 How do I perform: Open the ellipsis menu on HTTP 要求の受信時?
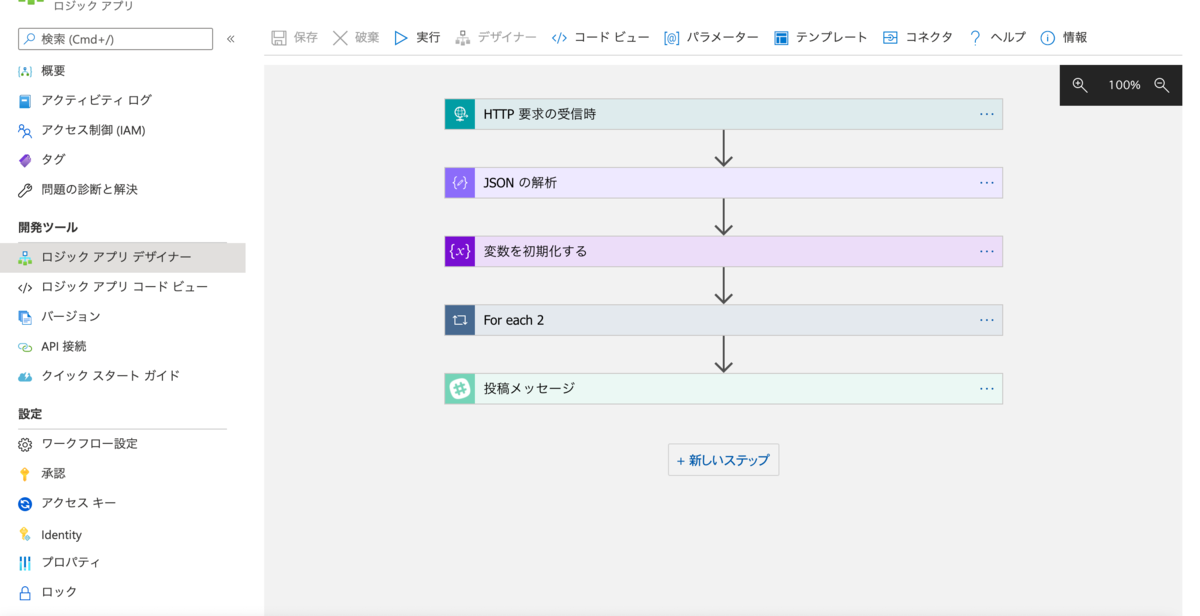coord(987,114)
